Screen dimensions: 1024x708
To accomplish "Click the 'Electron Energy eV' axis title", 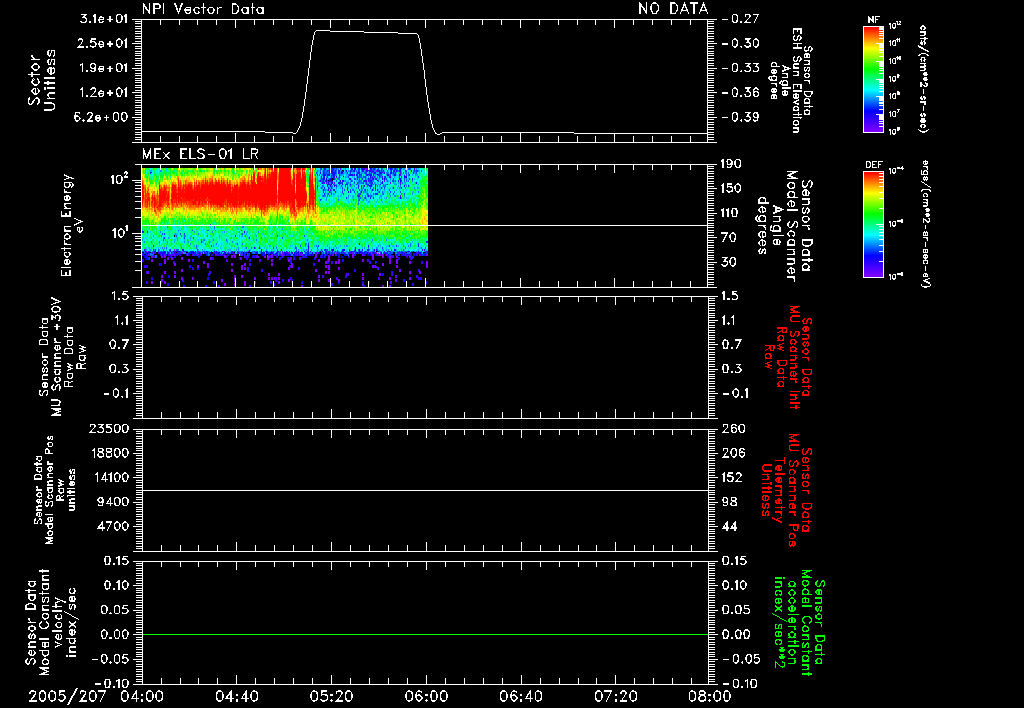I will 71,225.
